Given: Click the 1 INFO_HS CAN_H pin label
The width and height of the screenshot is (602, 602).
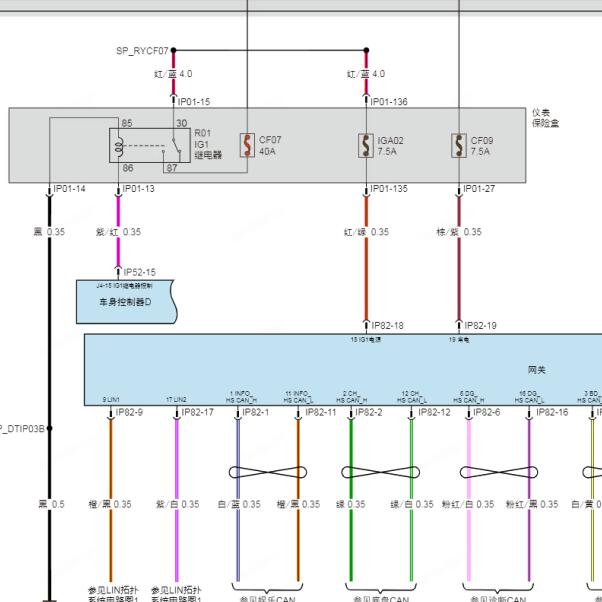Looking at the screenshot, I should pyautogui.click(x=241, y=397).
